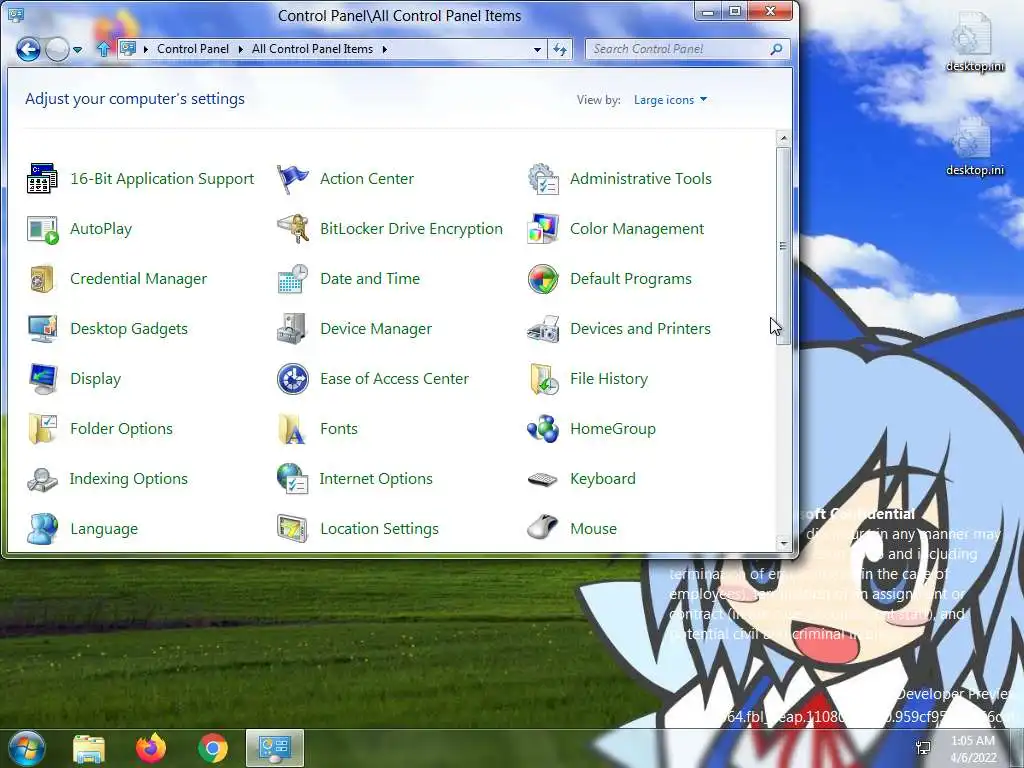Expand the arrow before Control Panel breadcrumb
Image resolution: width=1024 pixels, height=768 pixels.
144,49
